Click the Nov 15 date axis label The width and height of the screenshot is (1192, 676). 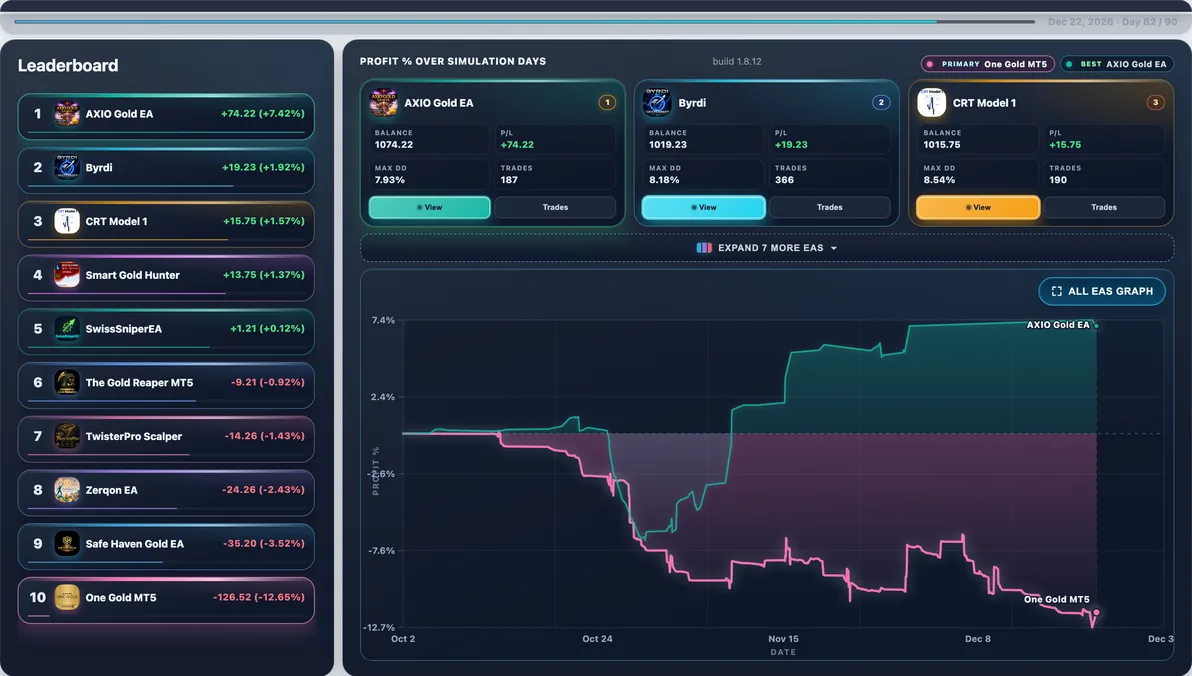(783, 639)
